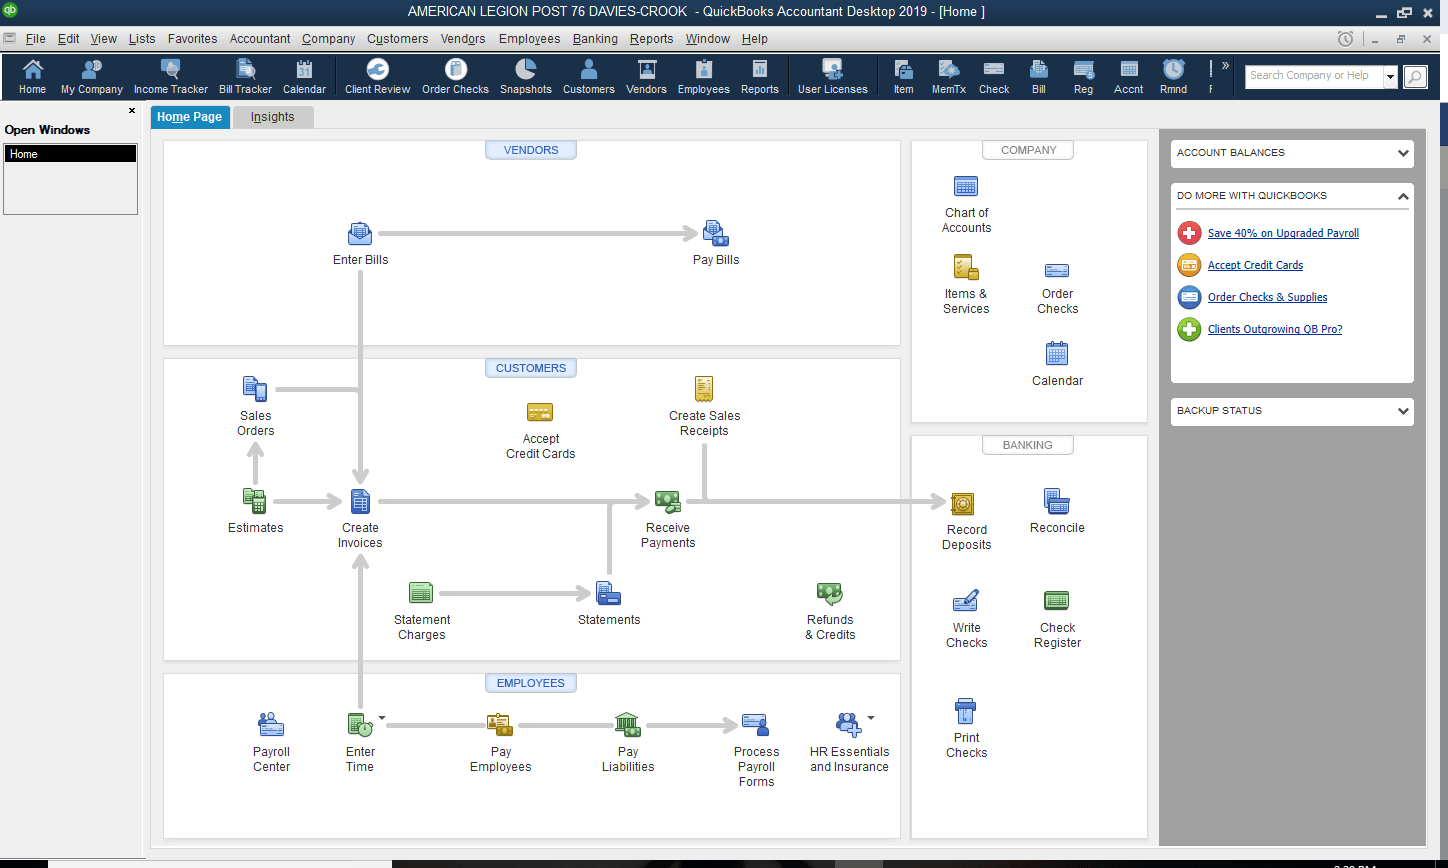Image resolution: width=1448 pixels, height=868 pixels.
Task: Open the Reconcile icon
Action: coord(1057,501)
